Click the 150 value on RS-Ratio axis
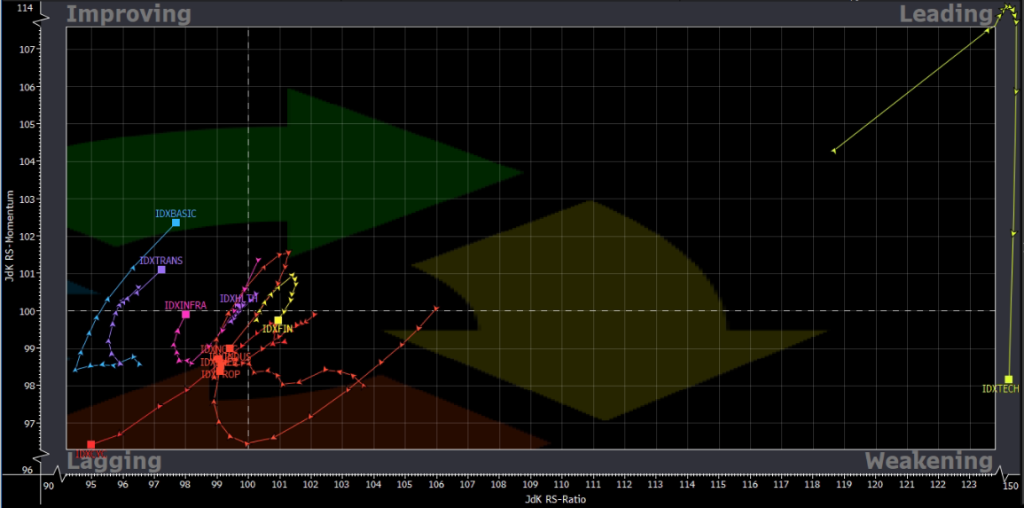 tap(1010, 486)
